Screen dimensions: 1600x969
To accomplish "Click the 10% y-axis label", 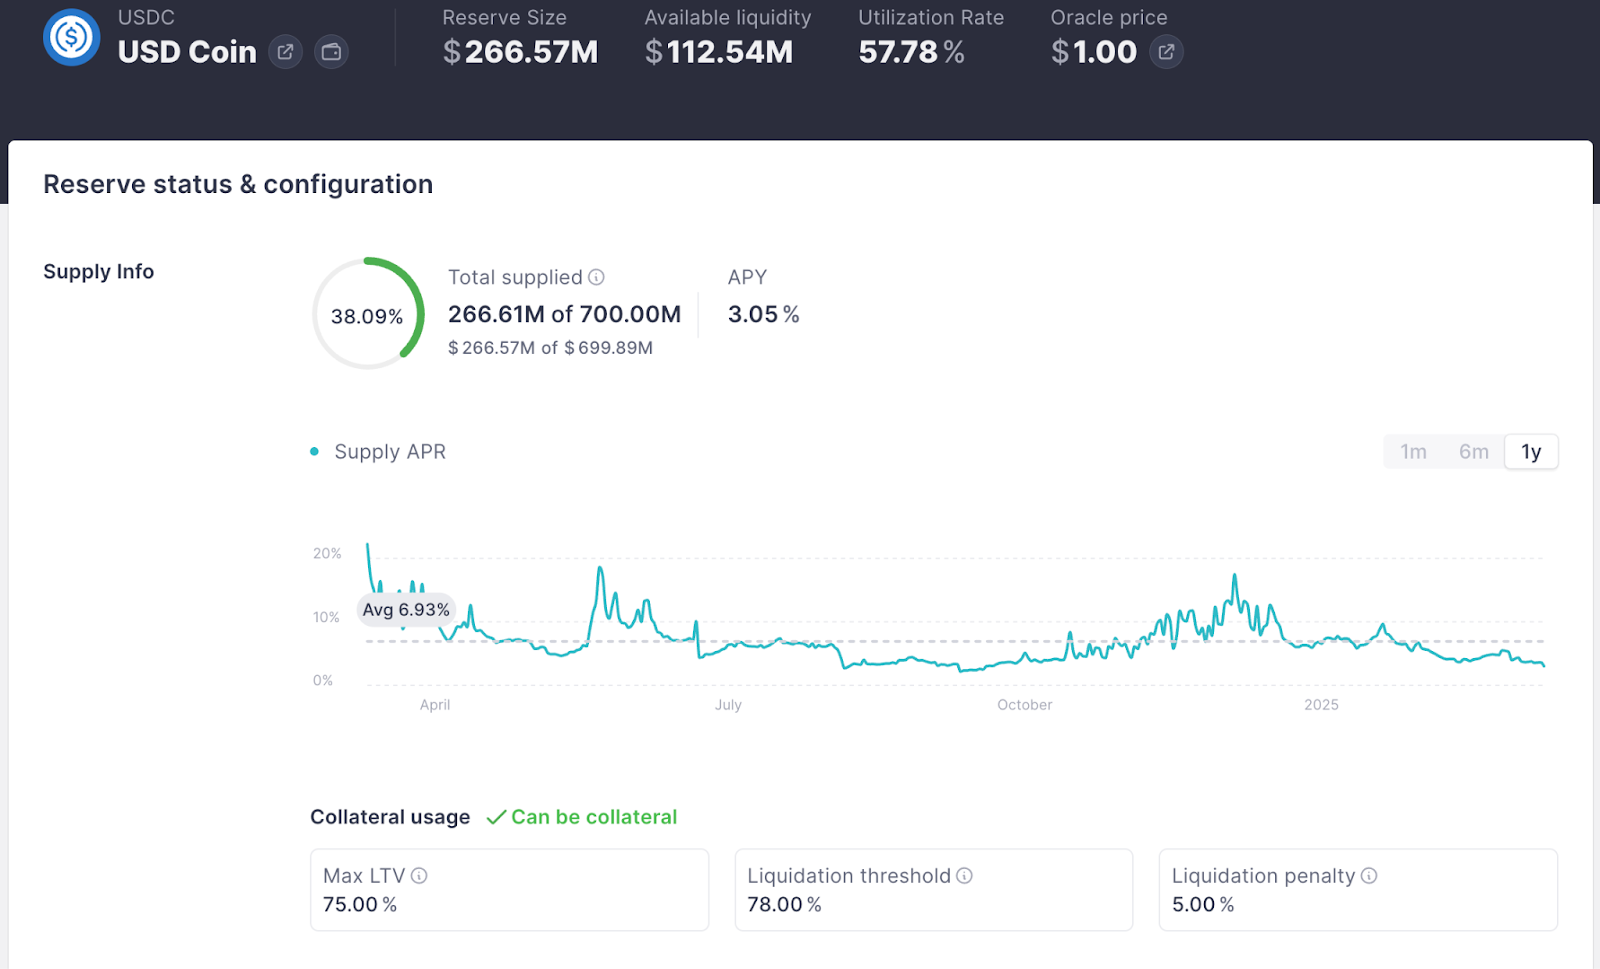I will (x=326, y=618).
